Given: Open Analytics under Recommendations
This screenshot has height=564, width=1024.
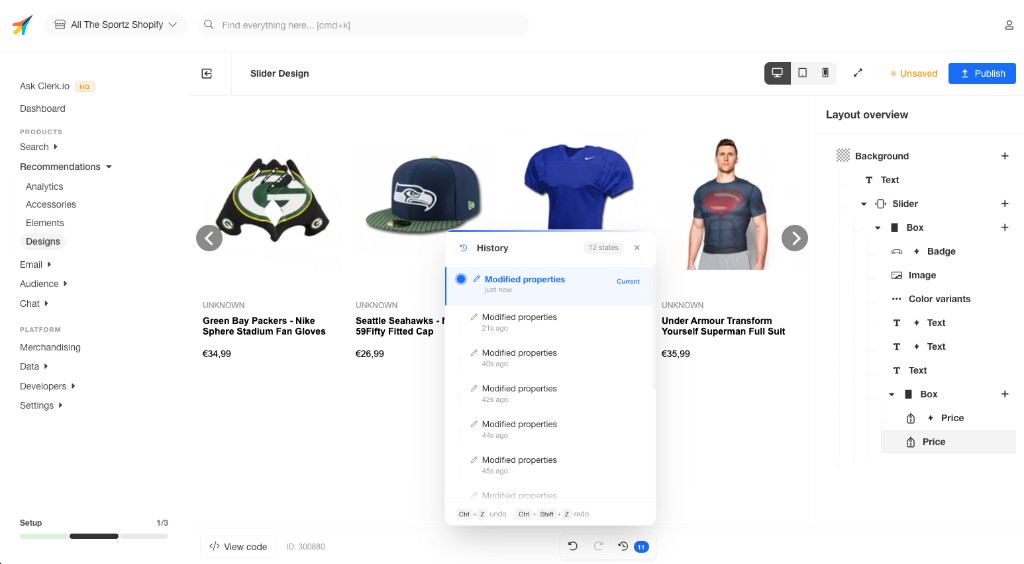Looking at the screenshot, I should (x=44, y=187).
